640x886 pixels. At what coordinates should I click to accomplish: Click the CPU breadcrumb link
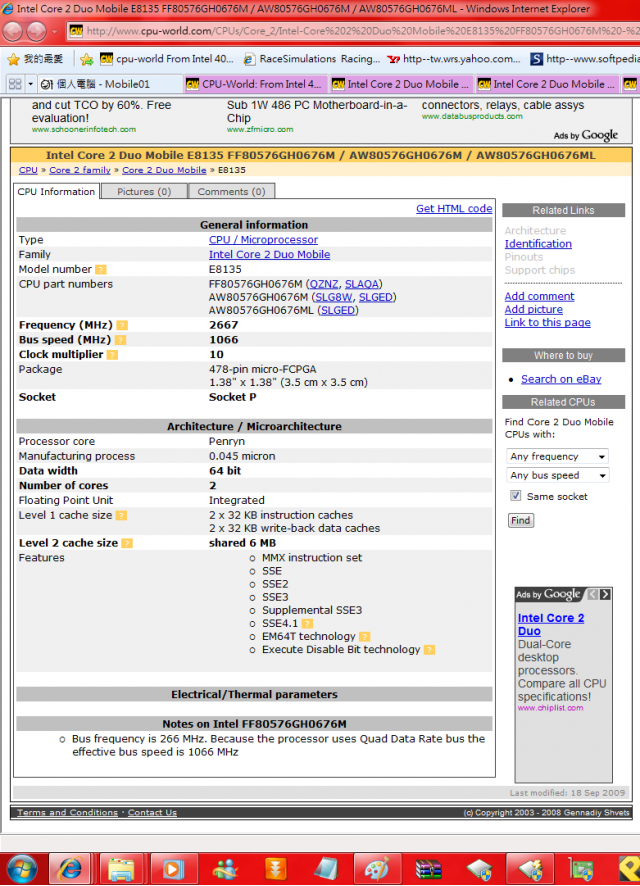point(28,170)
